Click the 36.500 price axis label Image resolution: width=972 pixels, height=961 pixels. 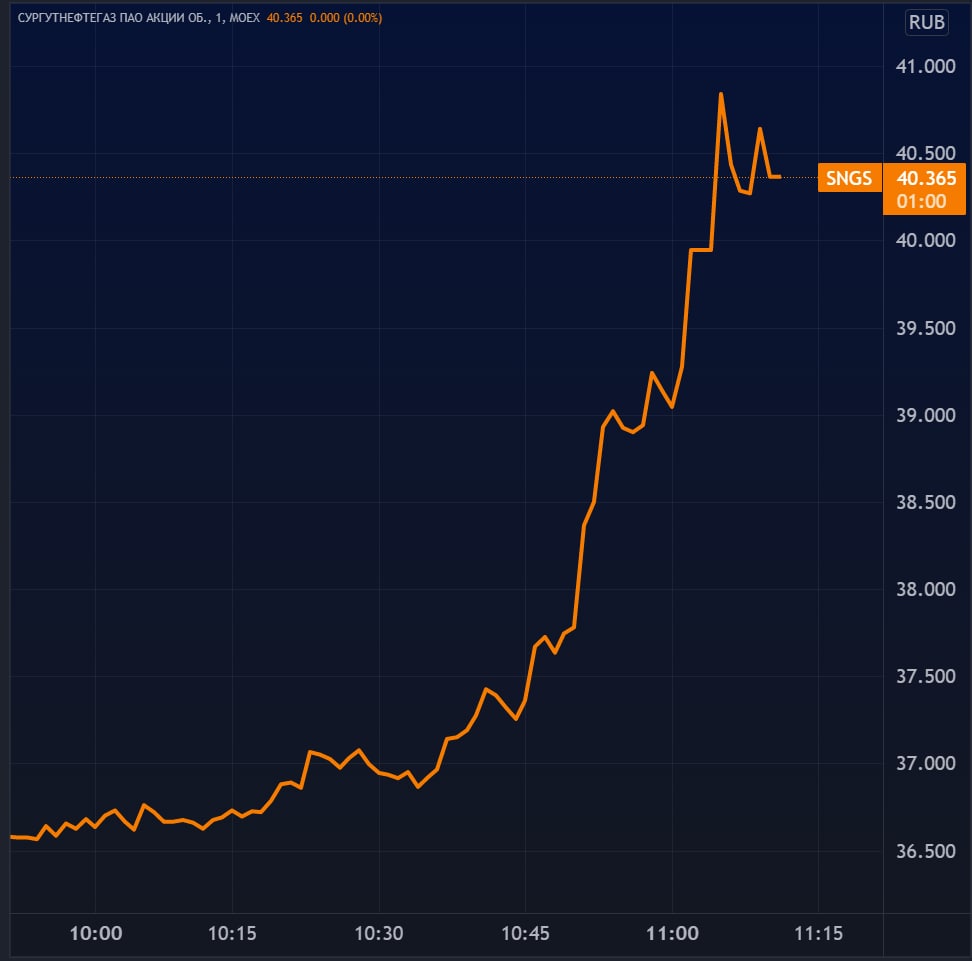(x=926, y=851)
